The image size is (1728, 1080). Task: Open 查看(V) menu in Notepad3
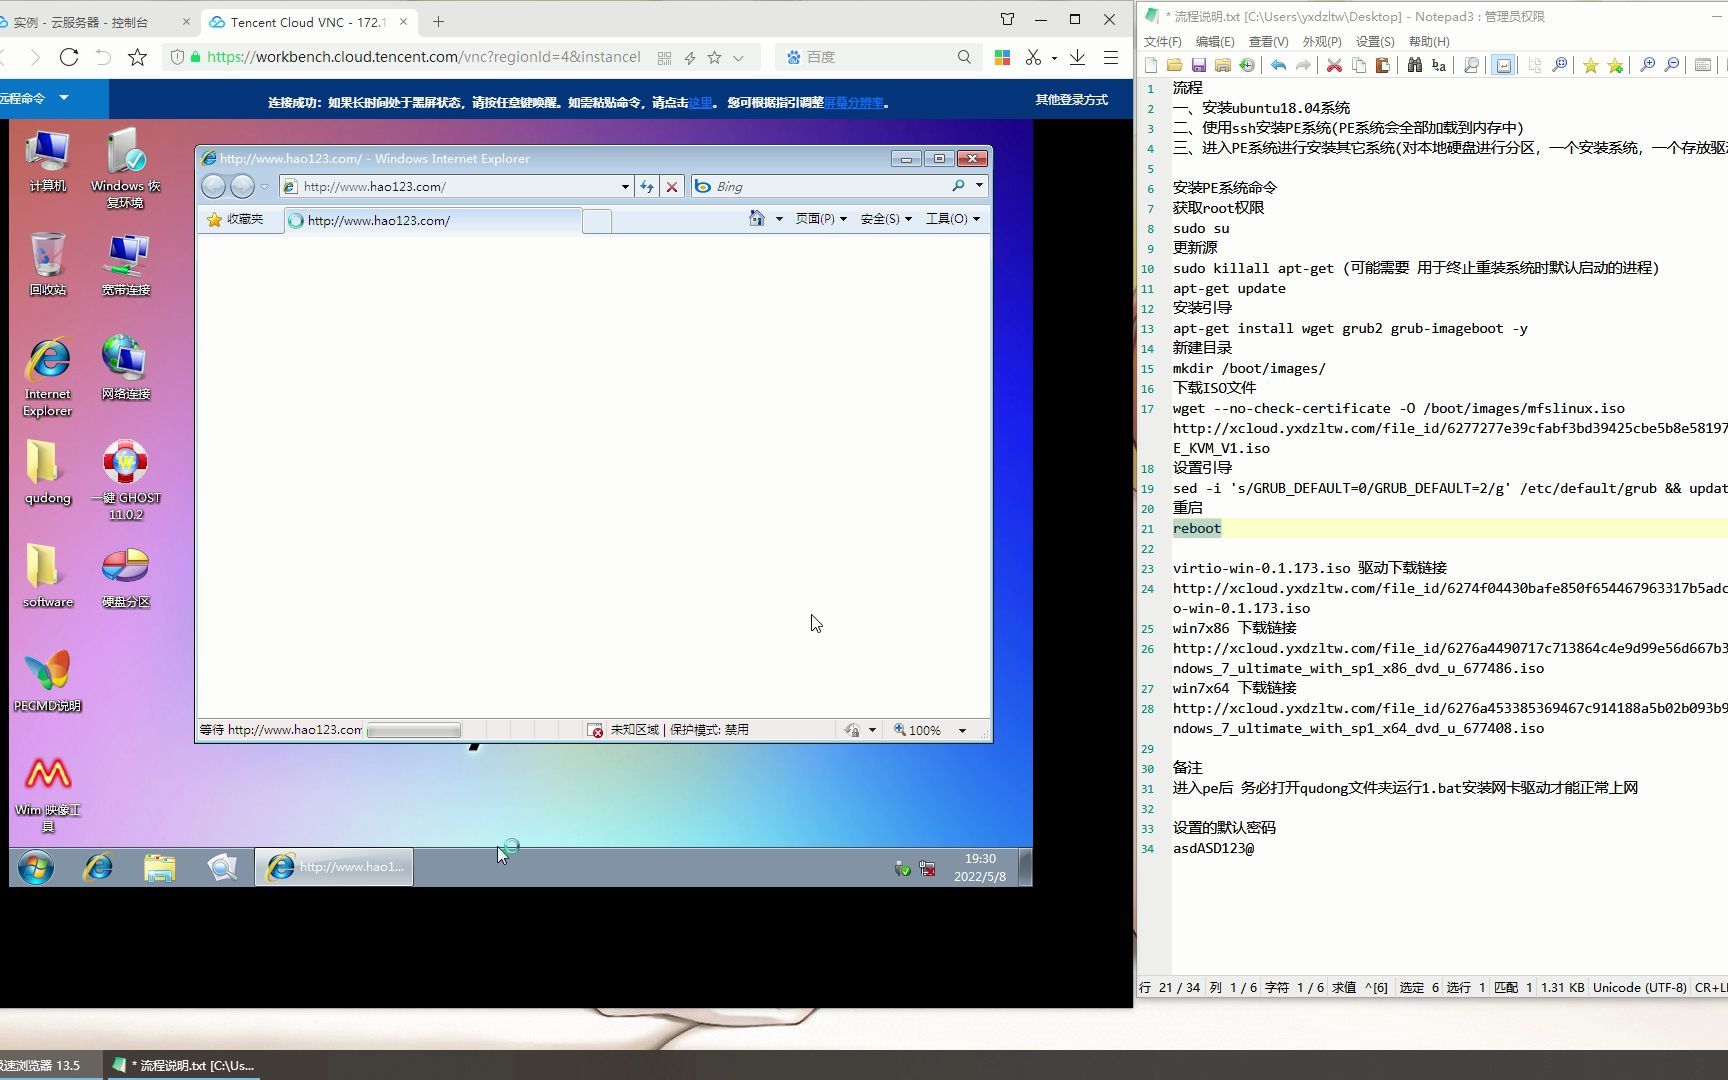(x=1268, y=41)
